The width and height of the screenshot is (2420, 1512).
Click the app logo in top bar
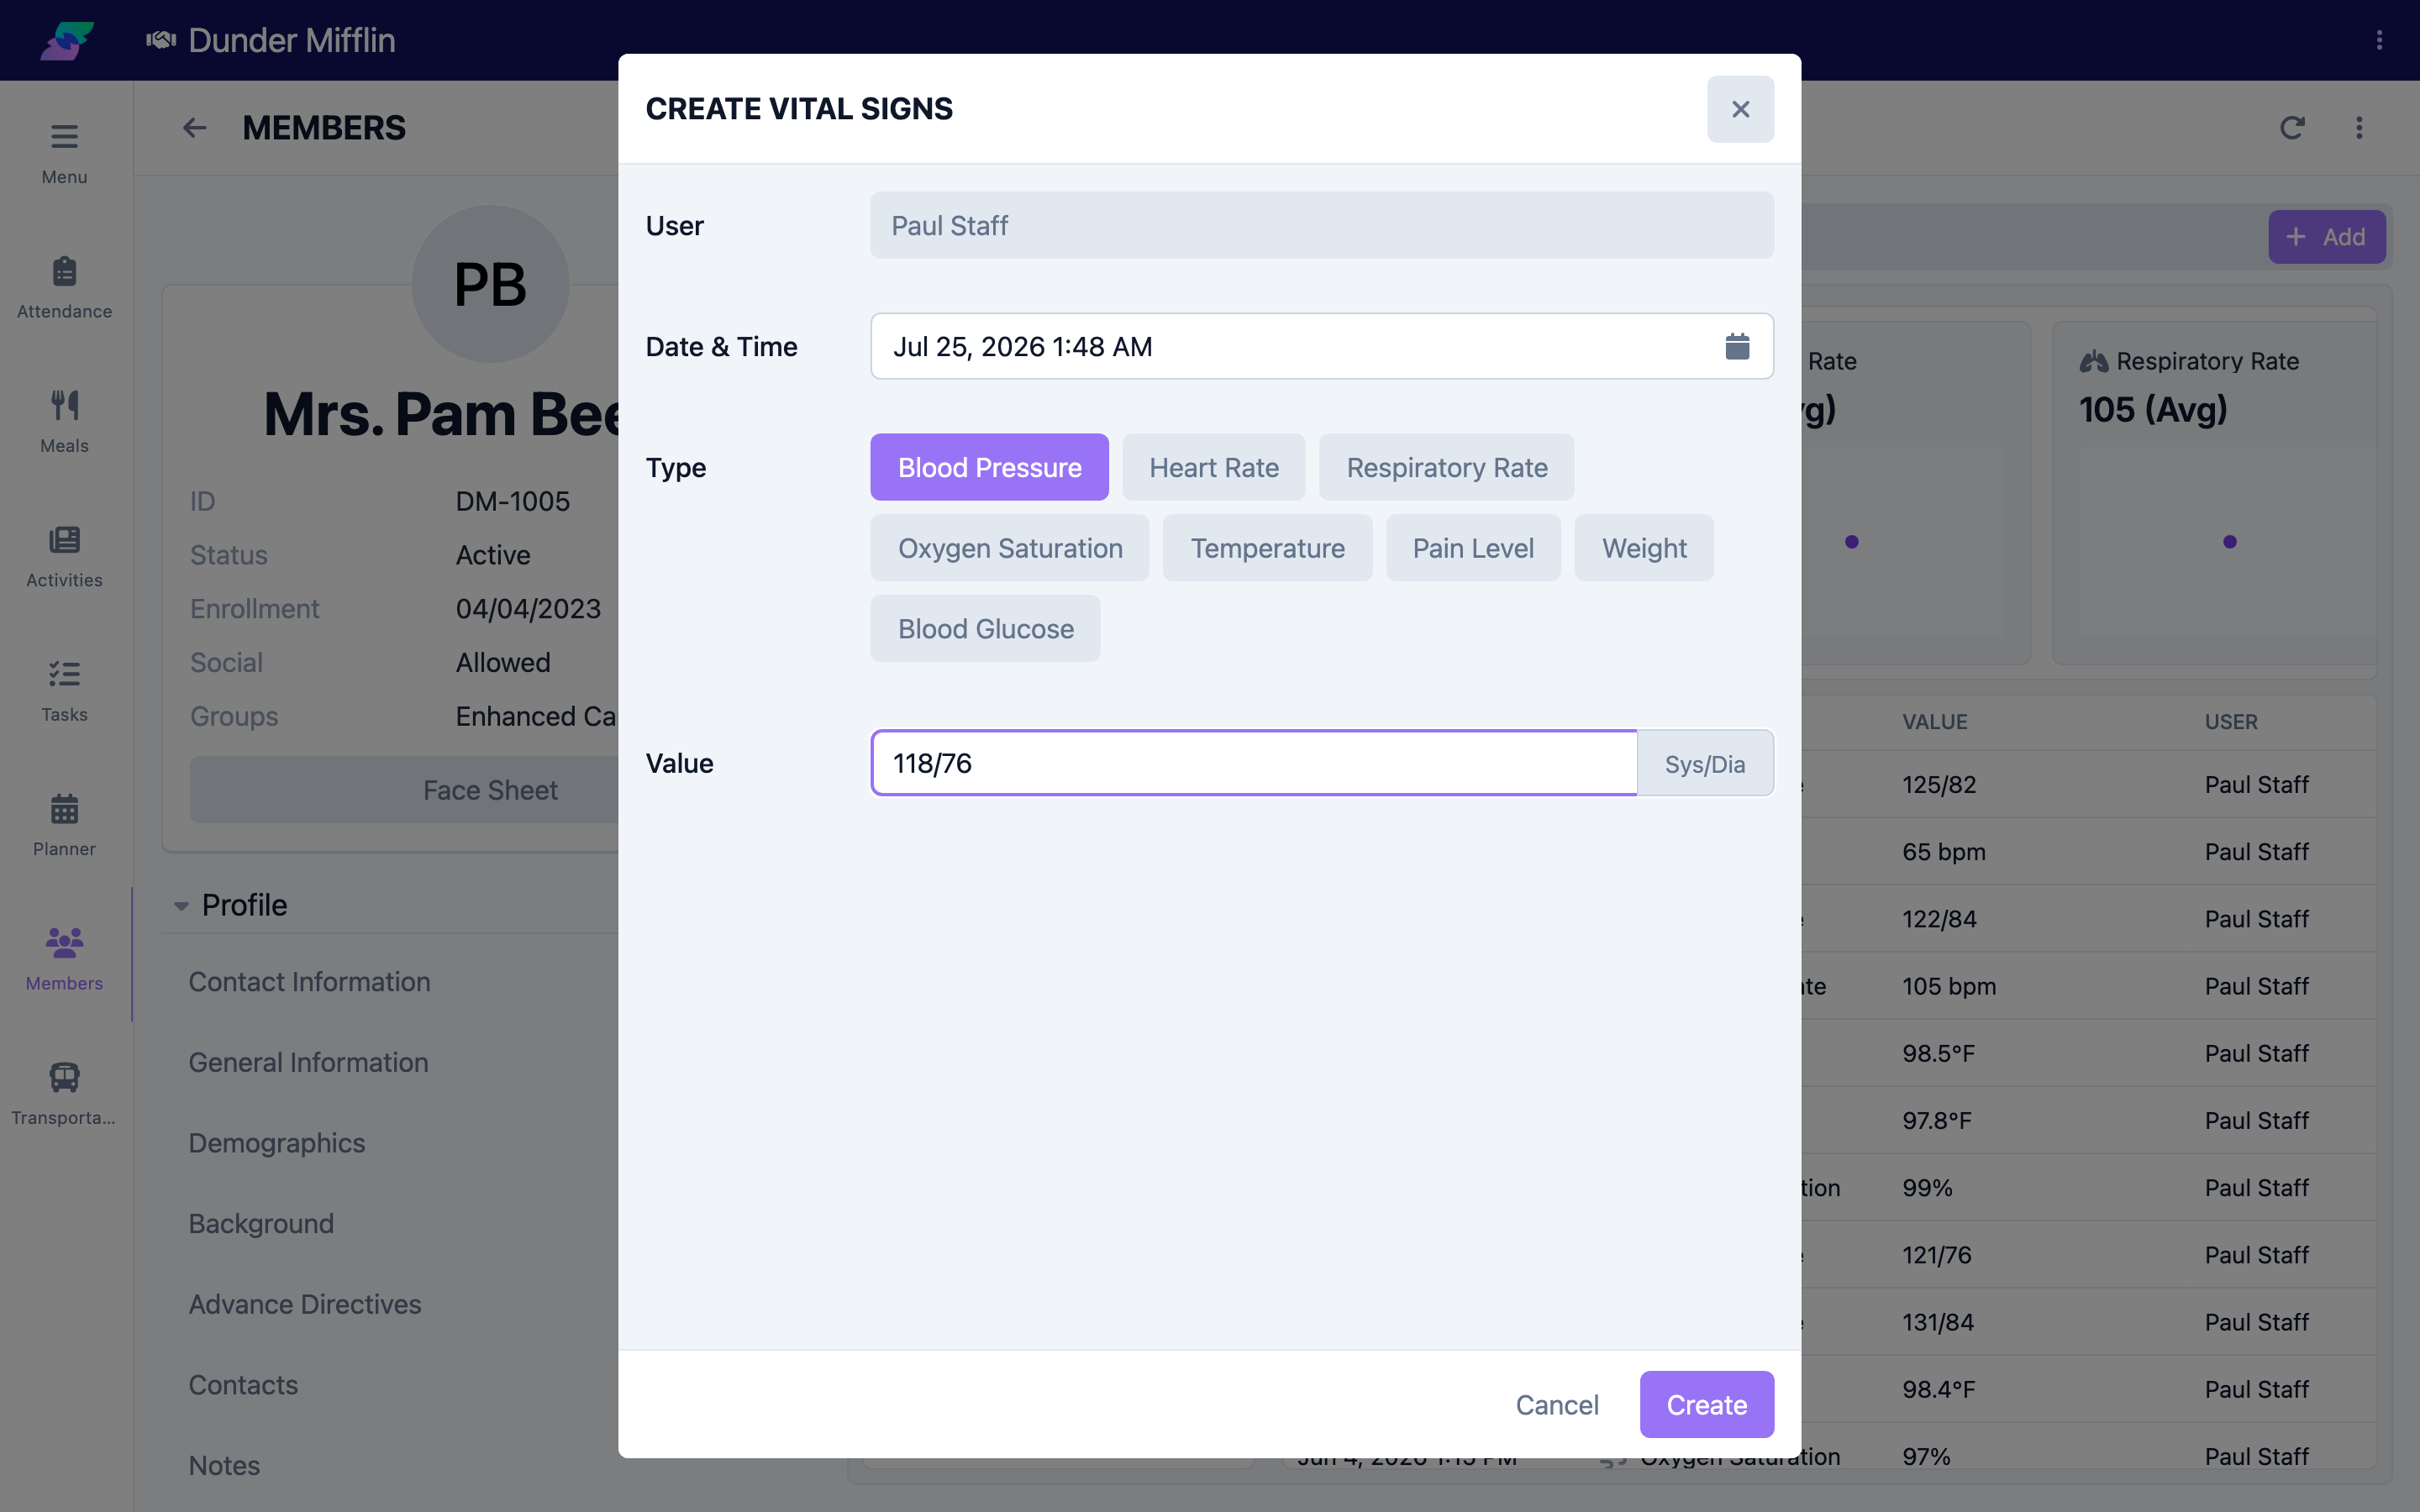tap(67, 40)
